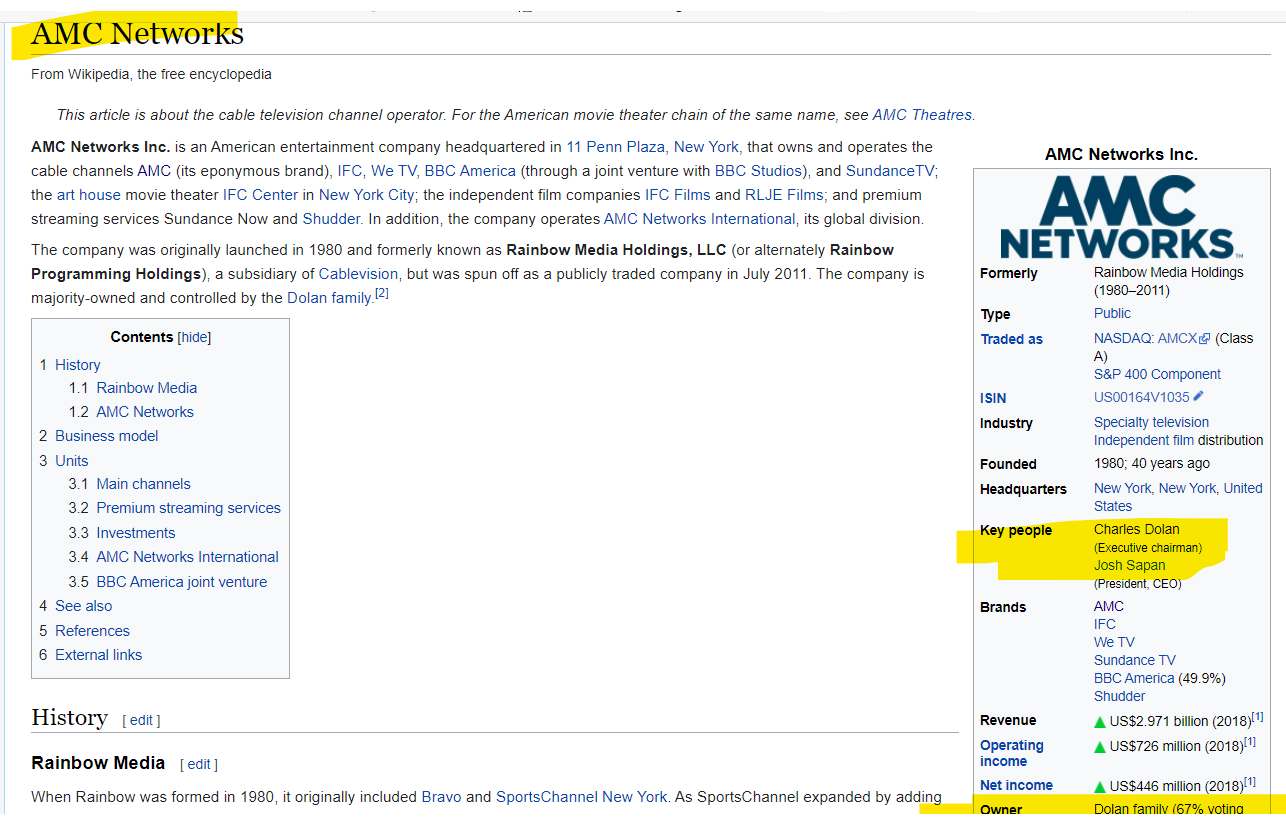Viewport: 1286px width, 837px height.
Task: Jump to Units in Contents
Action: (64, 461)
